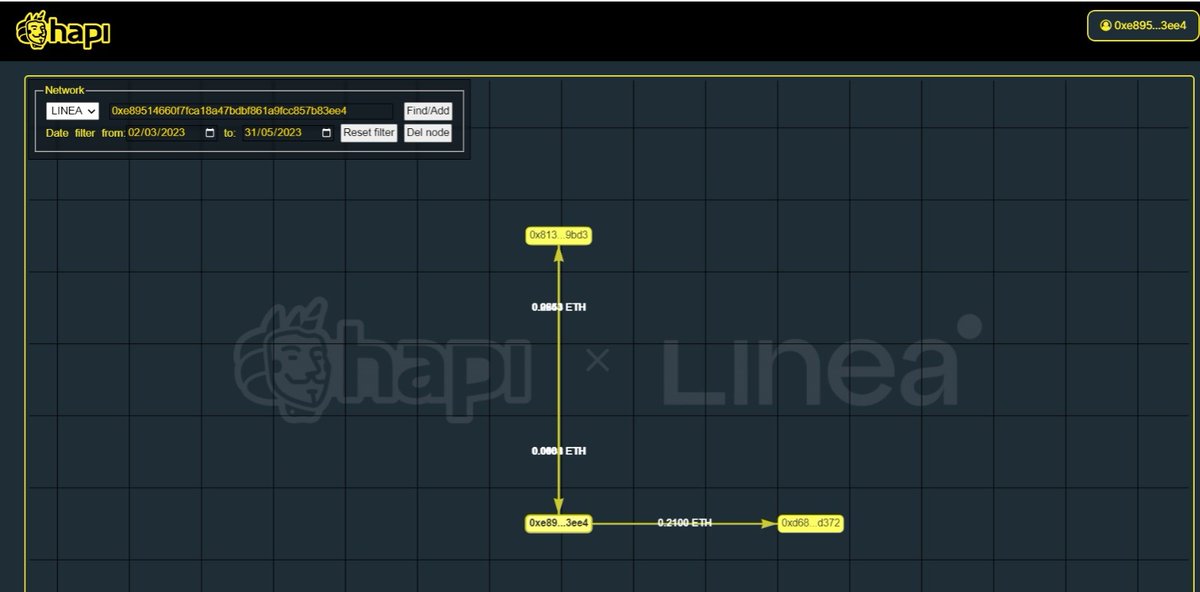
Task: Select the 0xd68...d372 node
Action: [811, 523]
